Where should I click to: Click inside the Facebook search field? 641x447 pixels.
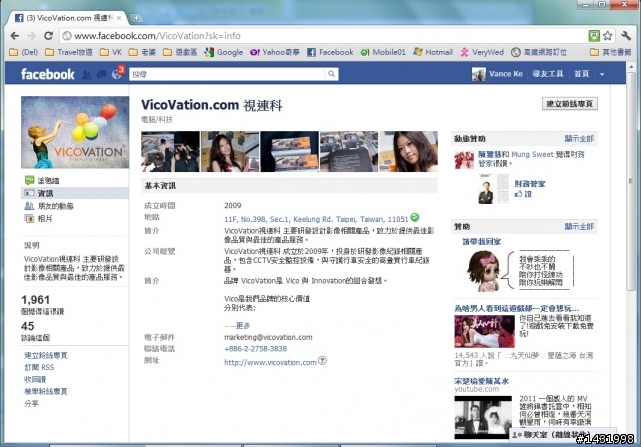click(x=228, y=74)
